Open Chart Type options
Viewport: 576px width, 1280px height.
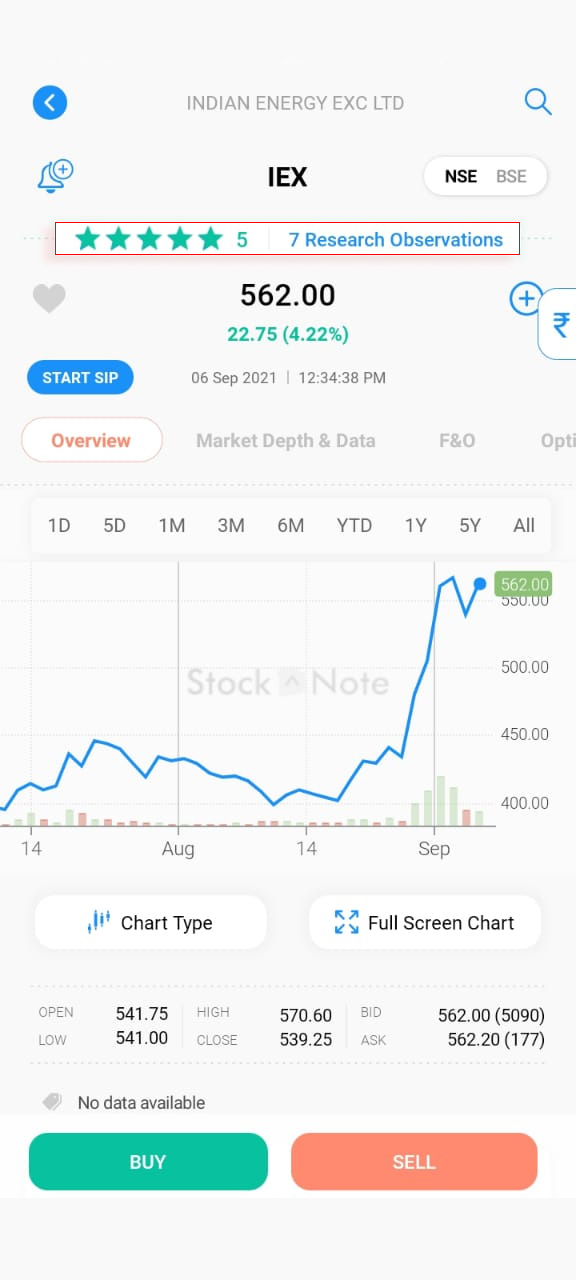pyautogui.click(x=150, y=922)
